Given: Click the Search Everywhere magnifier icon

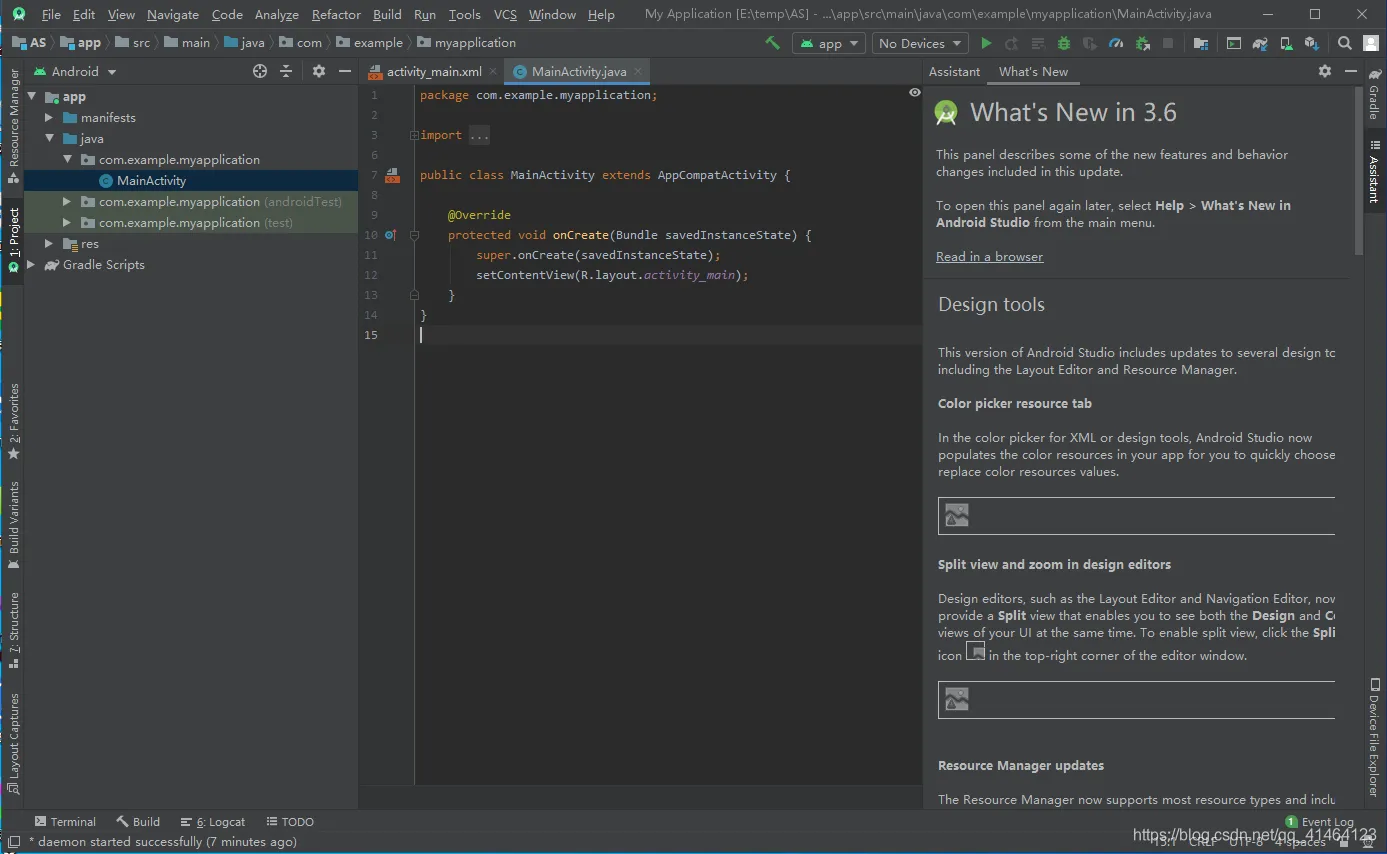Looking at the screenshot, I should tap(1345, 43).
